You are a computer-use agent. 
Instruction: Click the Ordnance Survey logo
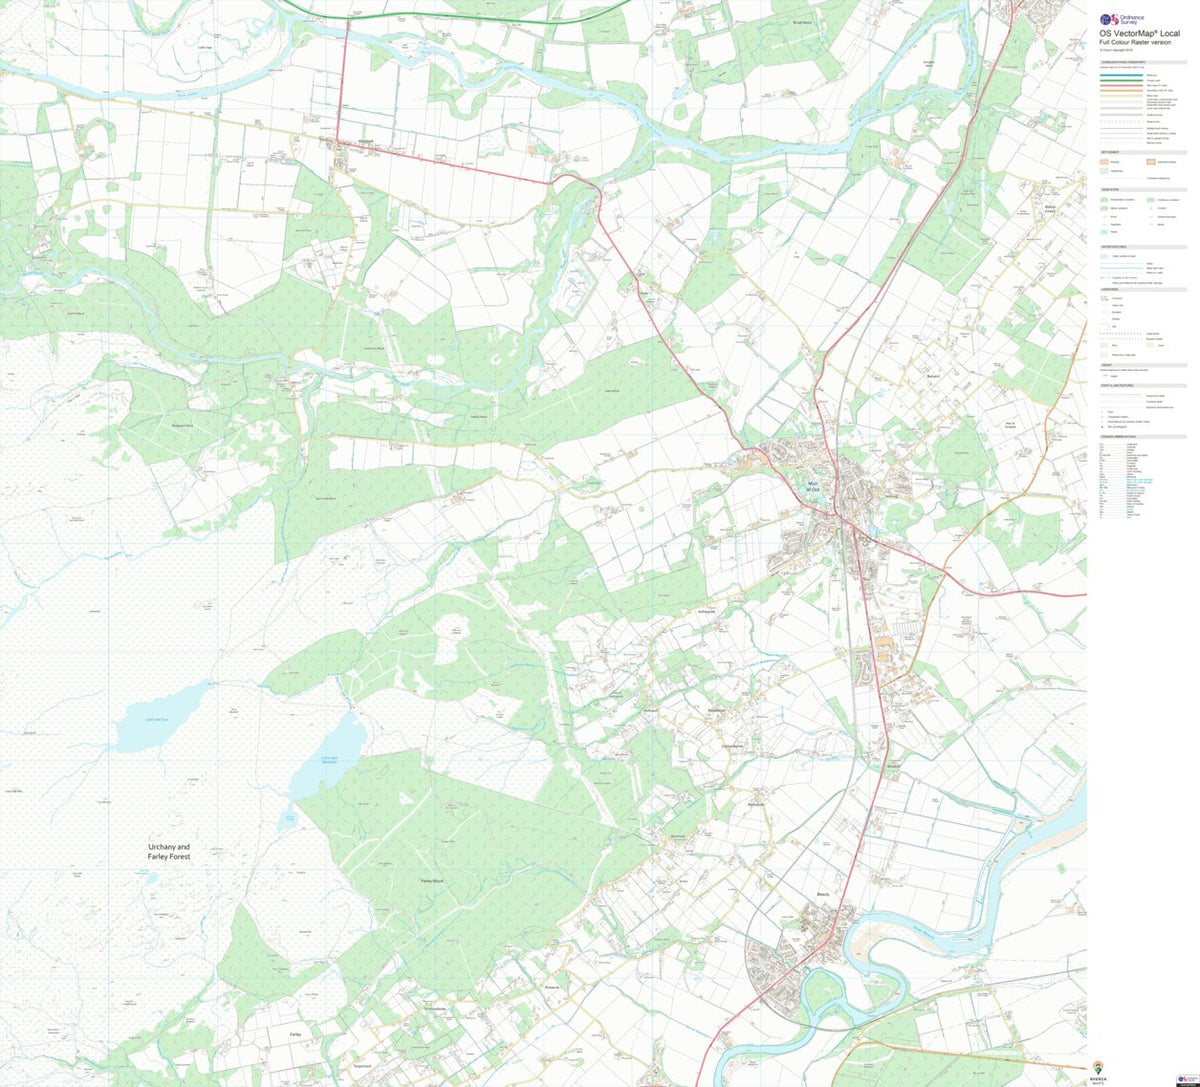click(x=1121, y=20)
